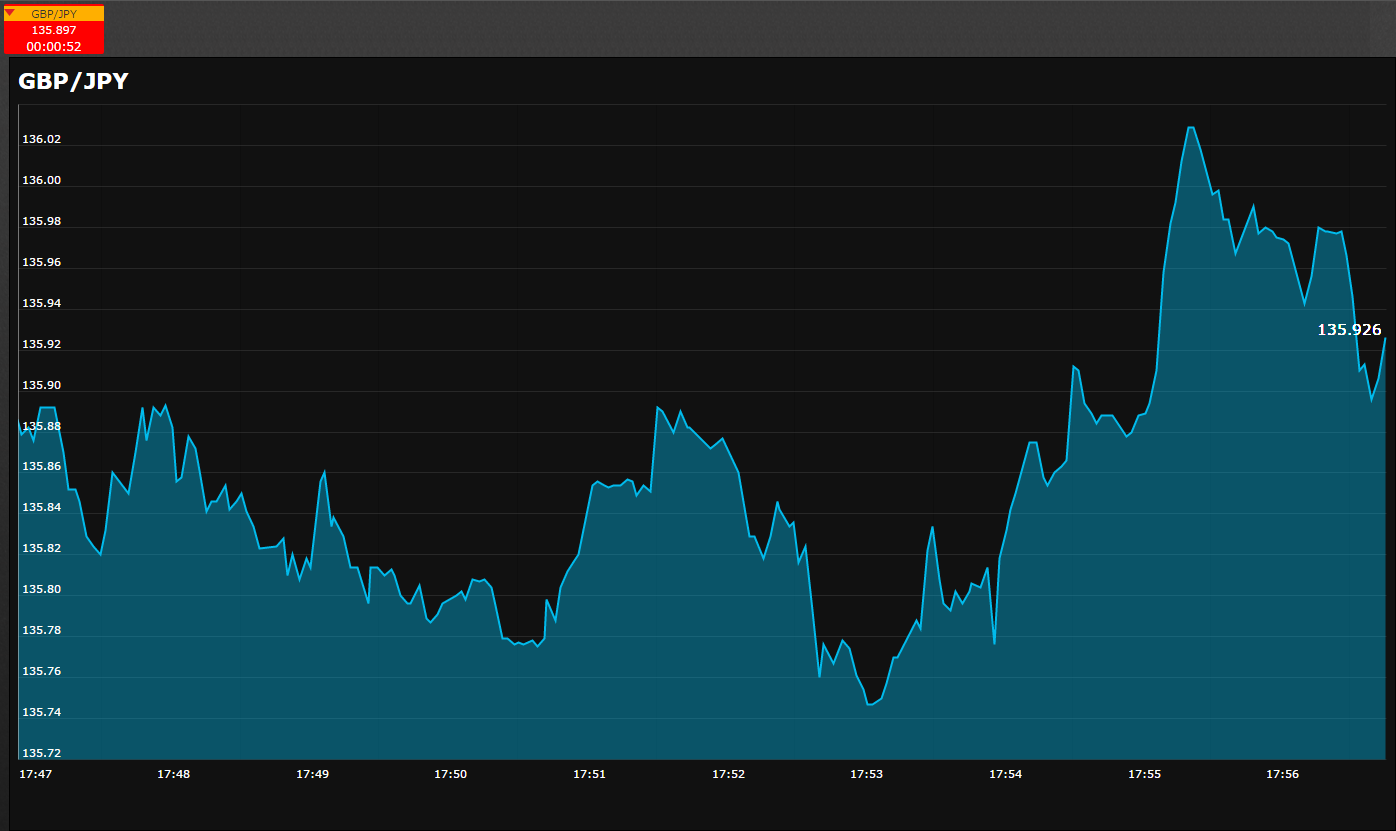1396x831 pixels.
Task: Click the 17:50 time axis label
Action: 451,774
